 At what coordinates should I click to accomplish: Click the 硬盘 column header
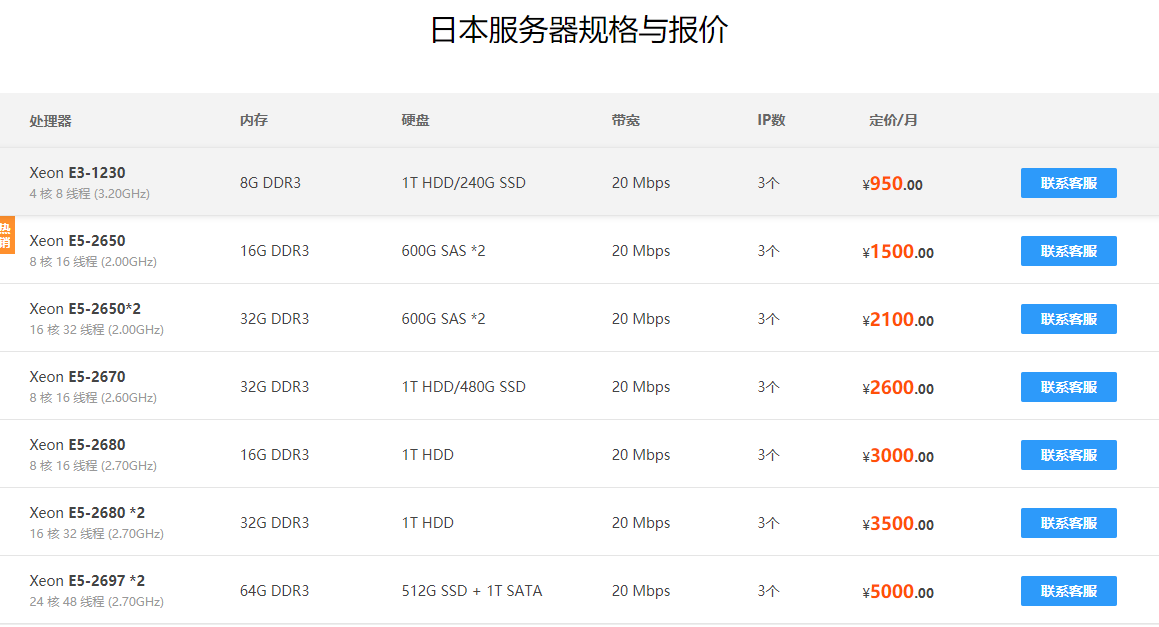[x=415, y=120]
